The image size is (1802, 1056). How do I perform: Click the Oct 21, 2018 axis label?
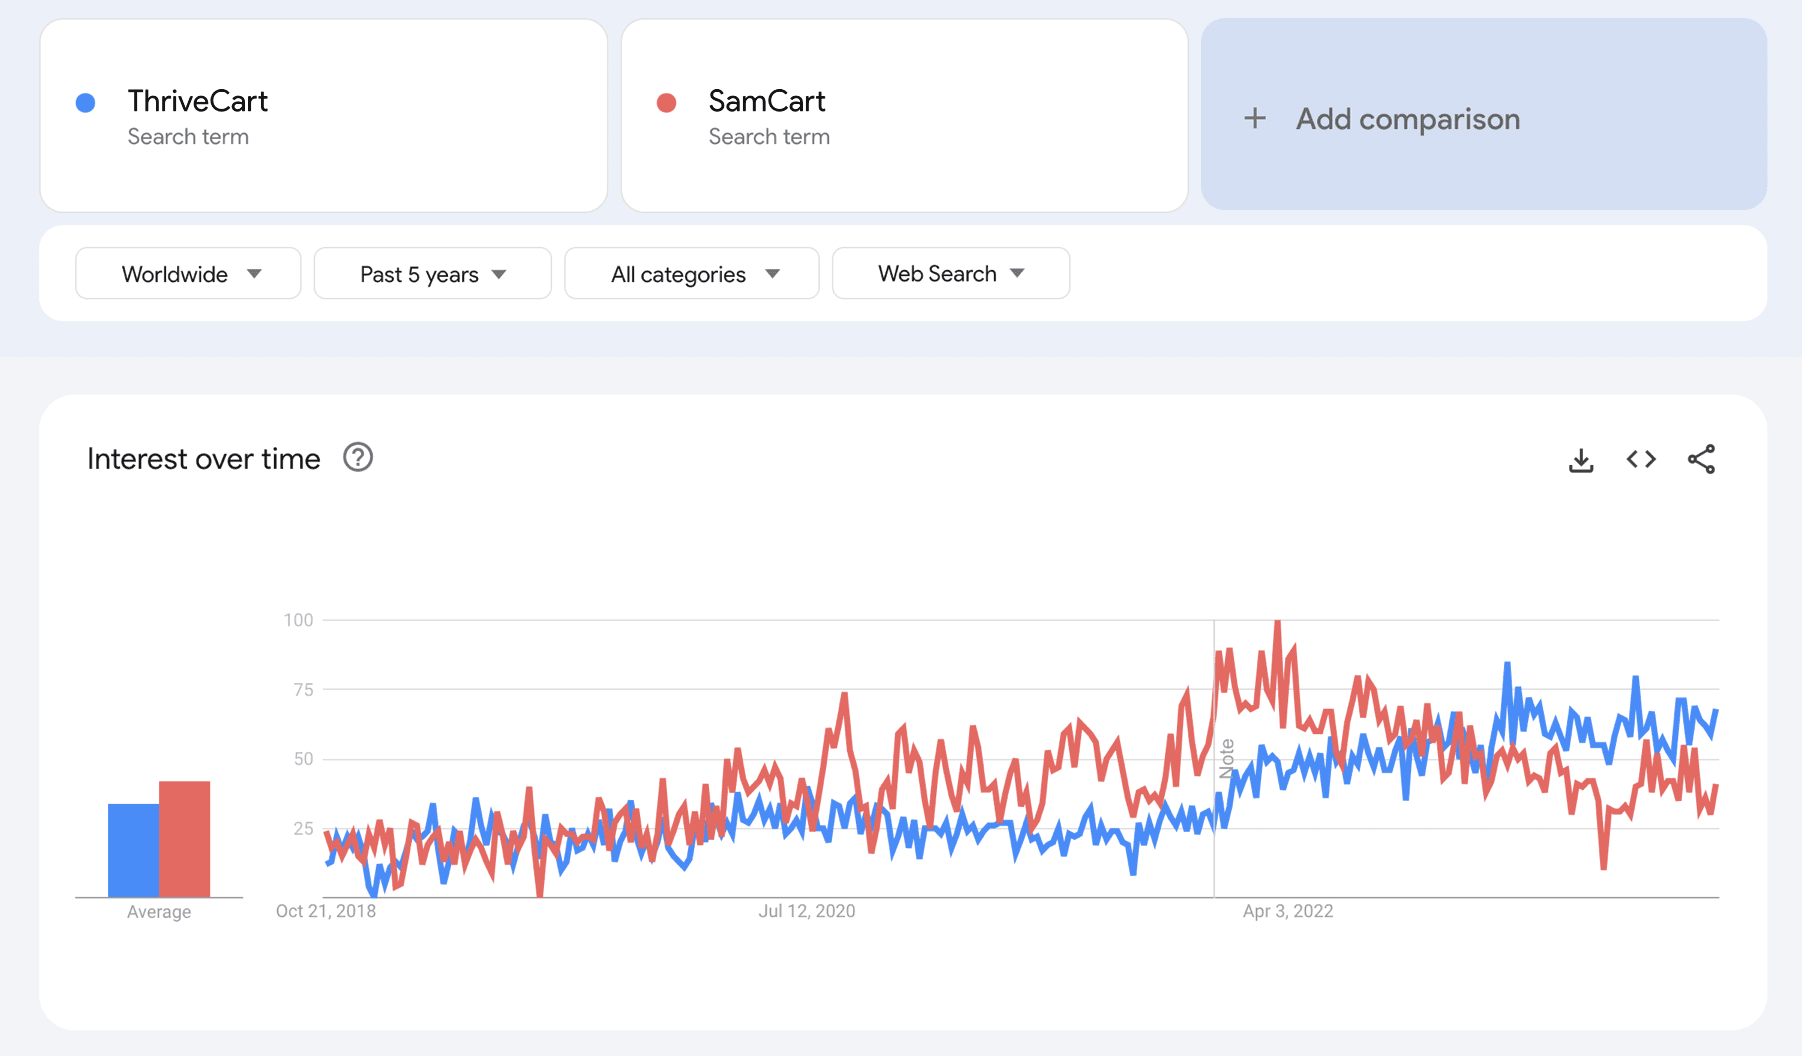click(326, 911)
